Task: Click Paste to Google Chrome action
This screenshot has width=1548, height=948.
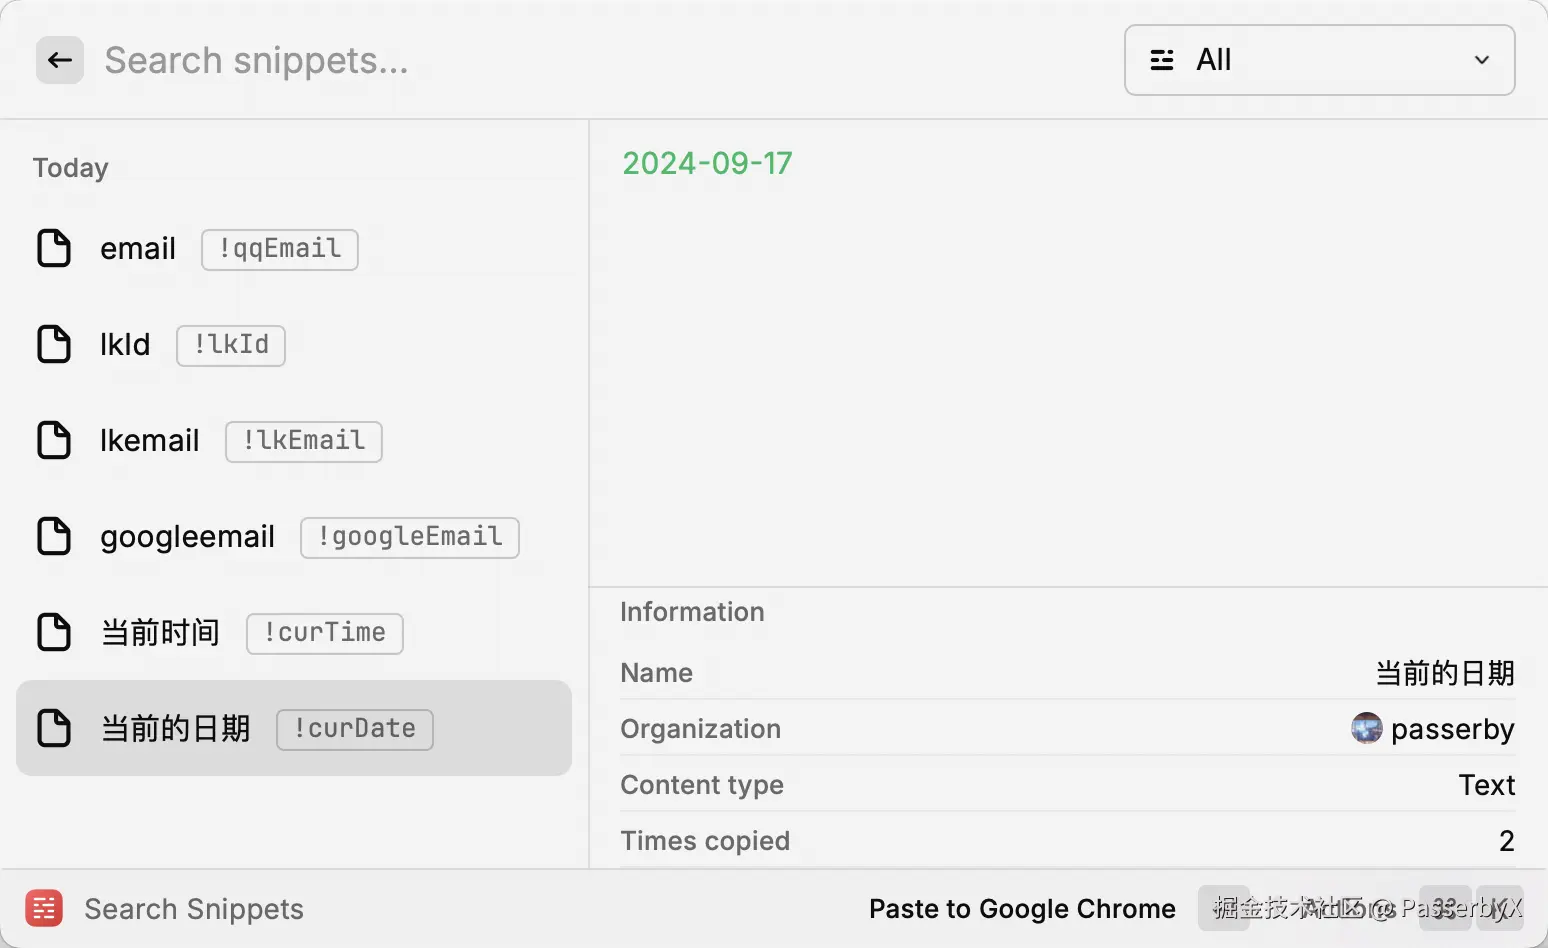Action: point(1021,908)
